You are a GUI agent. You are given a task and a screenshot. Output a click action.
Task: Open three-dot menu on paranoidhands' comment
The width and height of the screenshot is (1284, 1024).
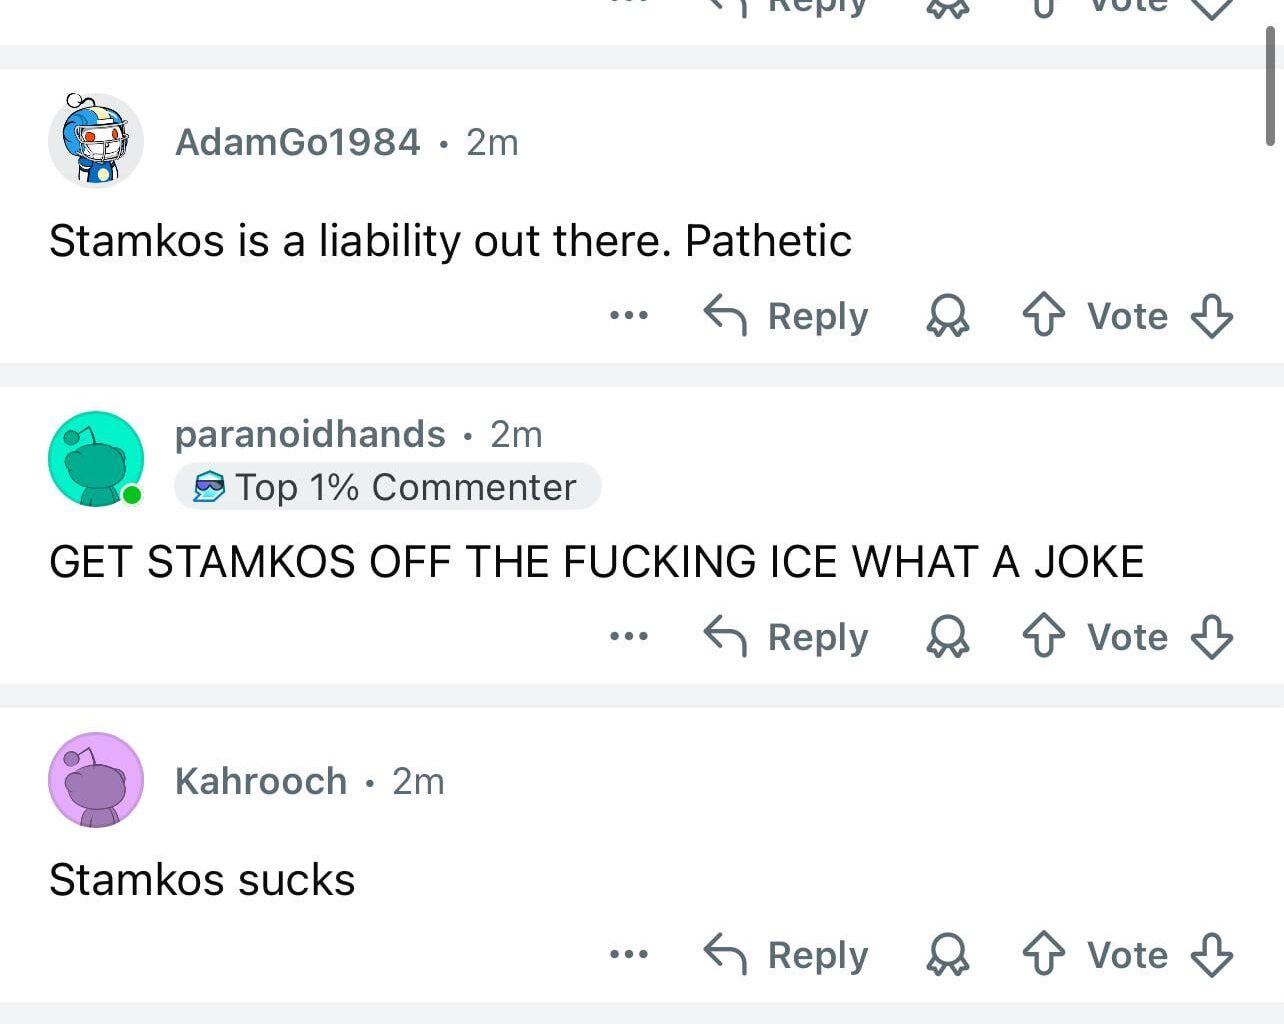[629, 637]
